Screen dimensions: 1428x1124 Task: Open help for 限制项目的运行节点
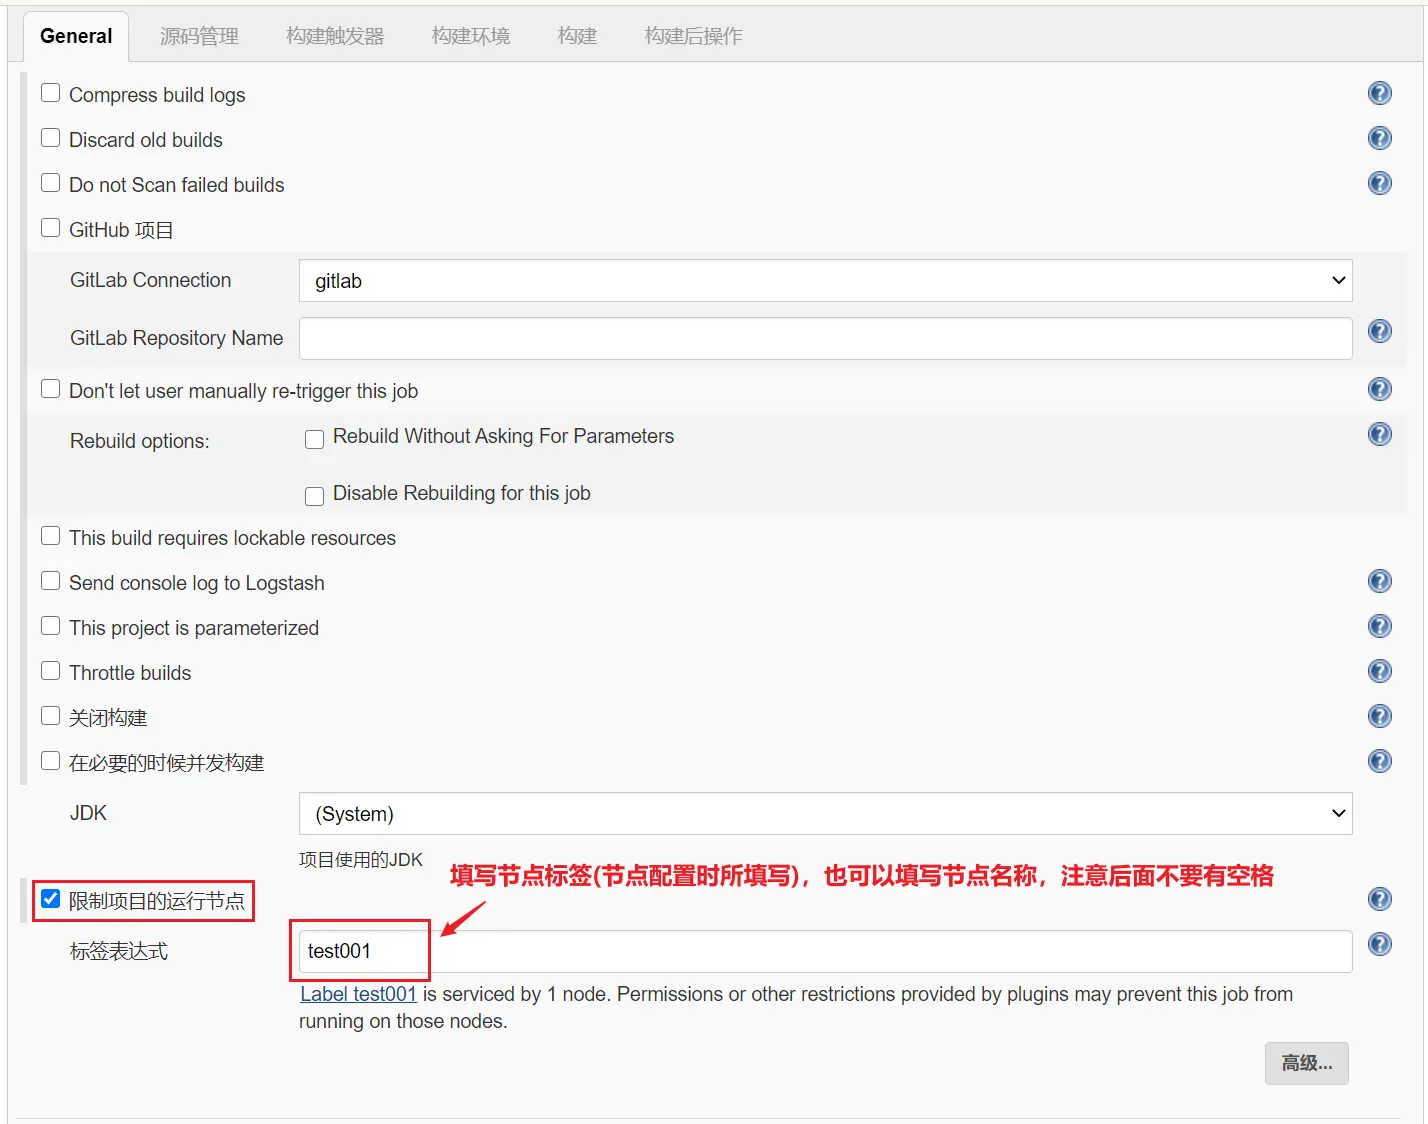pyautogui.click(x=1379, y=899)
